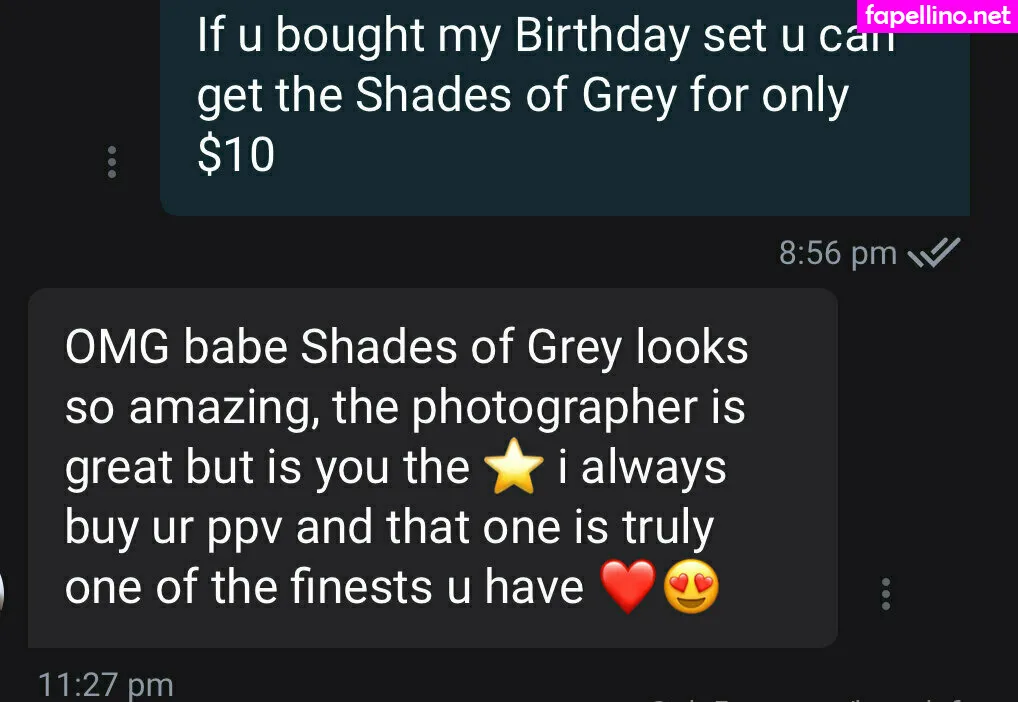Select the outgoing Birthday set message bubble
Viewport: 1018px width, 702px height.
pos(565,108)
